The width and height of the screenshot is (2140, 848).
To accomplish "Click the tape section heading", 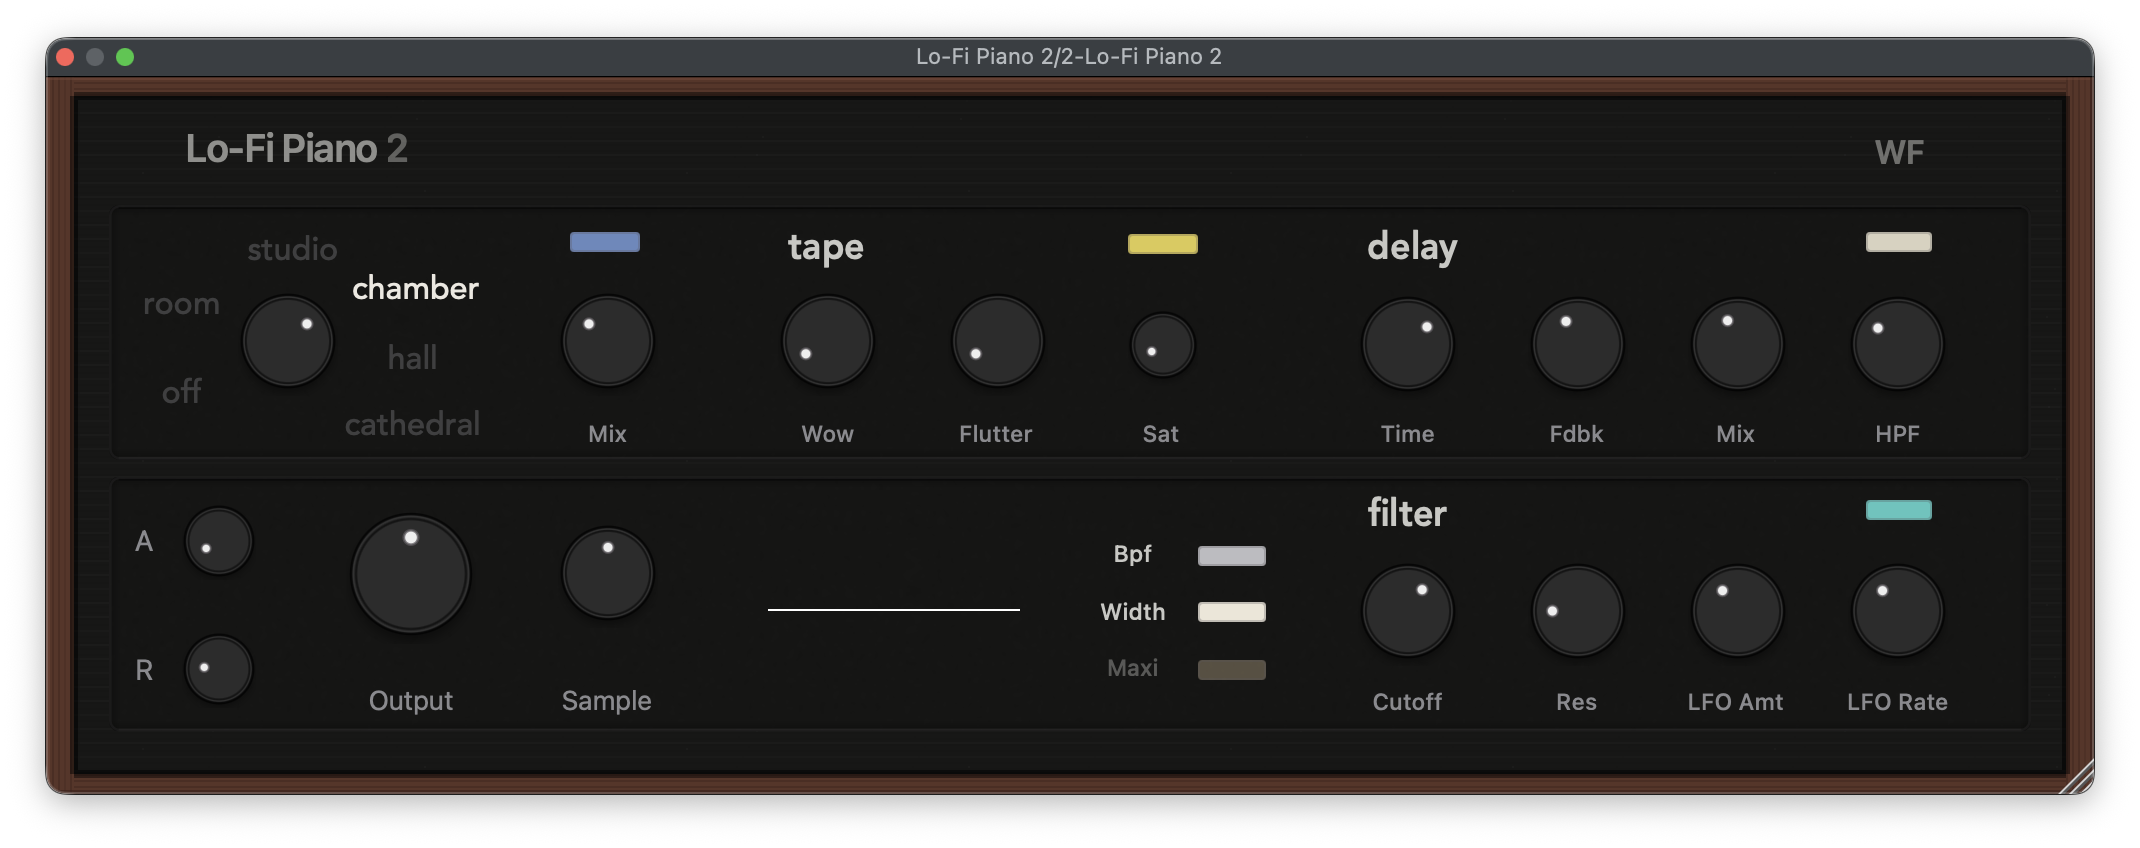I will (825, 247).
